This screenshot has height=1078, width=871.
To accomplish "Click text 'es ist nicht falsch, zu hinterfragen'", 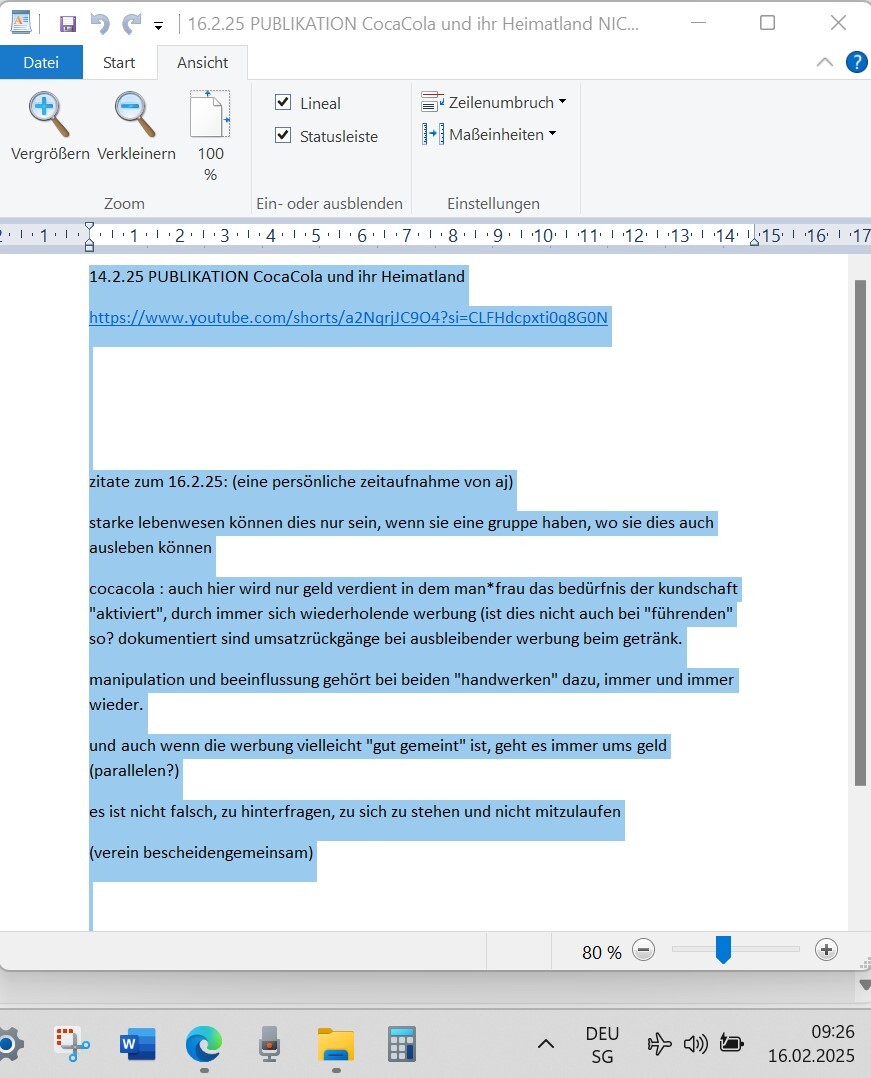I will [212, 811].
